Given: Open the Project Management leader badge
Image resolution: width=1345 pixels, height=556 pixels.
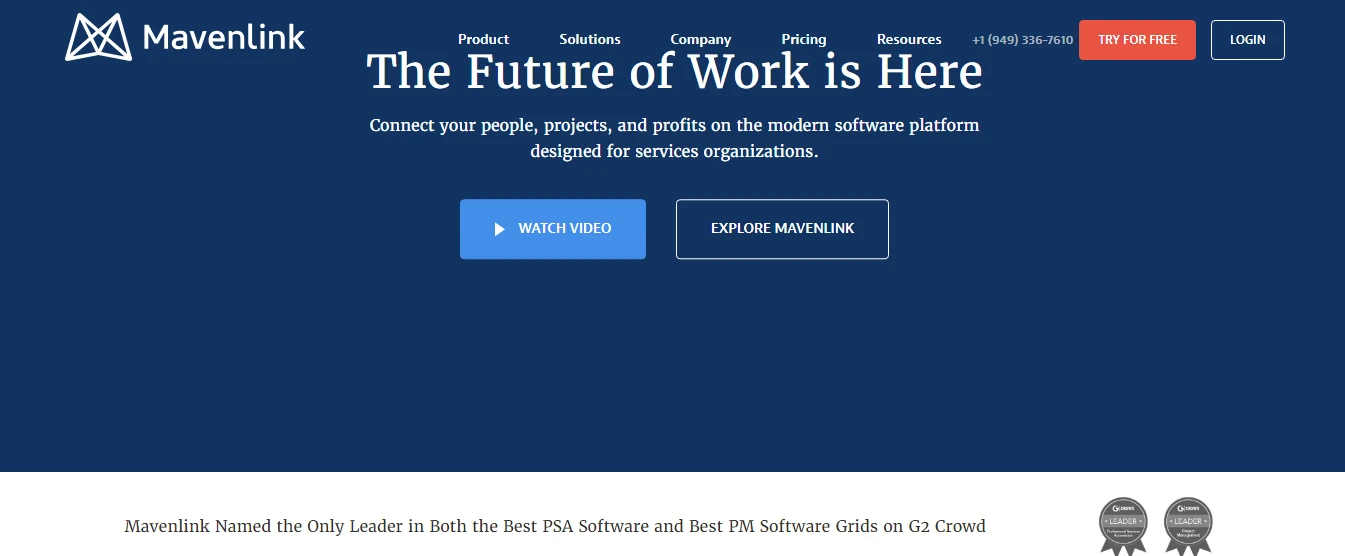Looking at the screenshot, I should [1188, 524].
